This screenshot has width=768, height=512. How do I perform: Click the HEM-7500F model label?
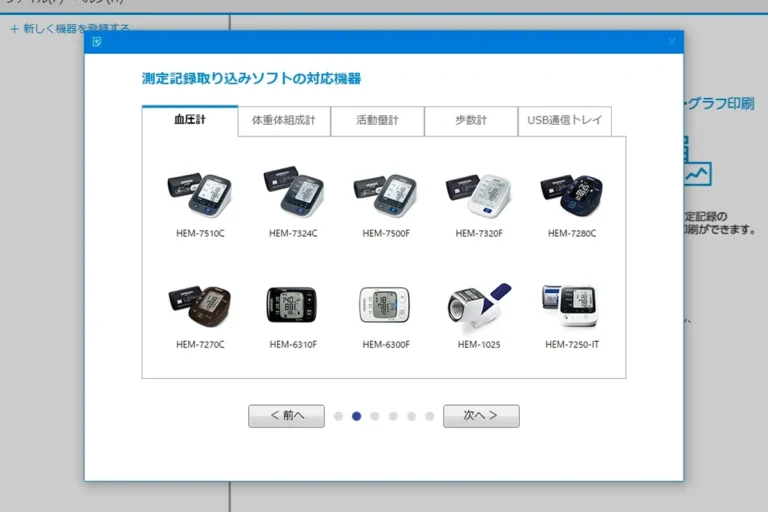[x=386, y=234]
